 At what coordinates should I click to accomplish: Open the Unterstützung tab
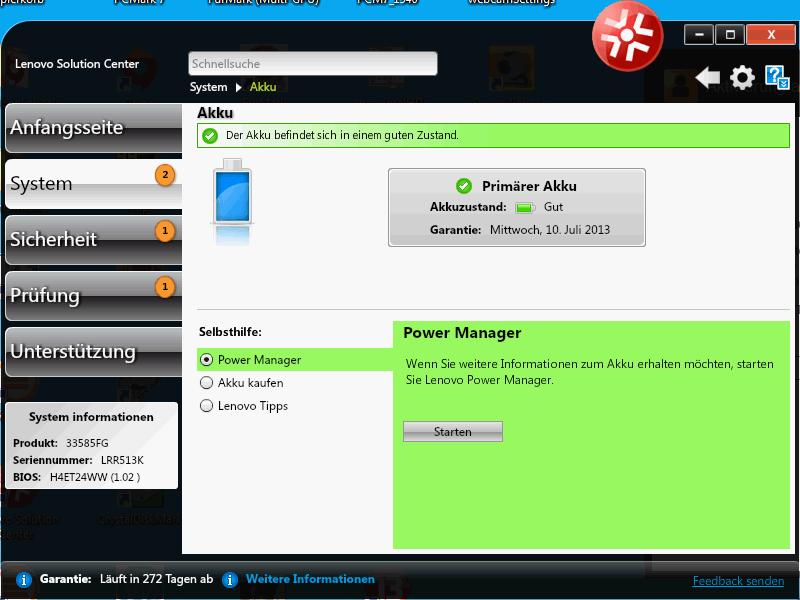93,352
